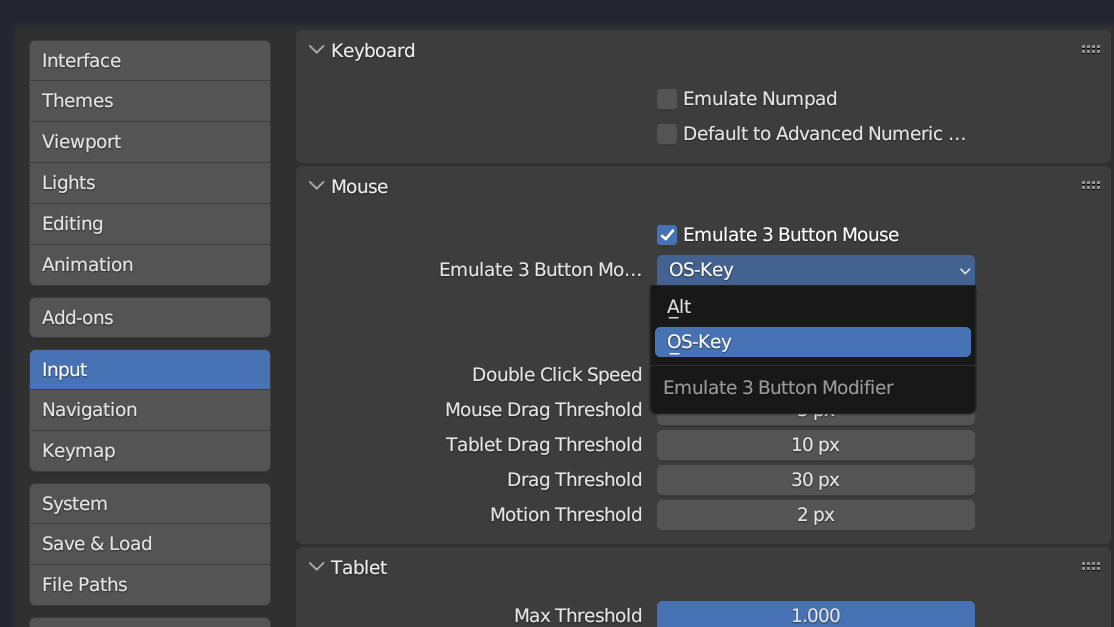Open the Add-ons section
1114x627 pixels.
pyautogui.click(x=150, y=318)
